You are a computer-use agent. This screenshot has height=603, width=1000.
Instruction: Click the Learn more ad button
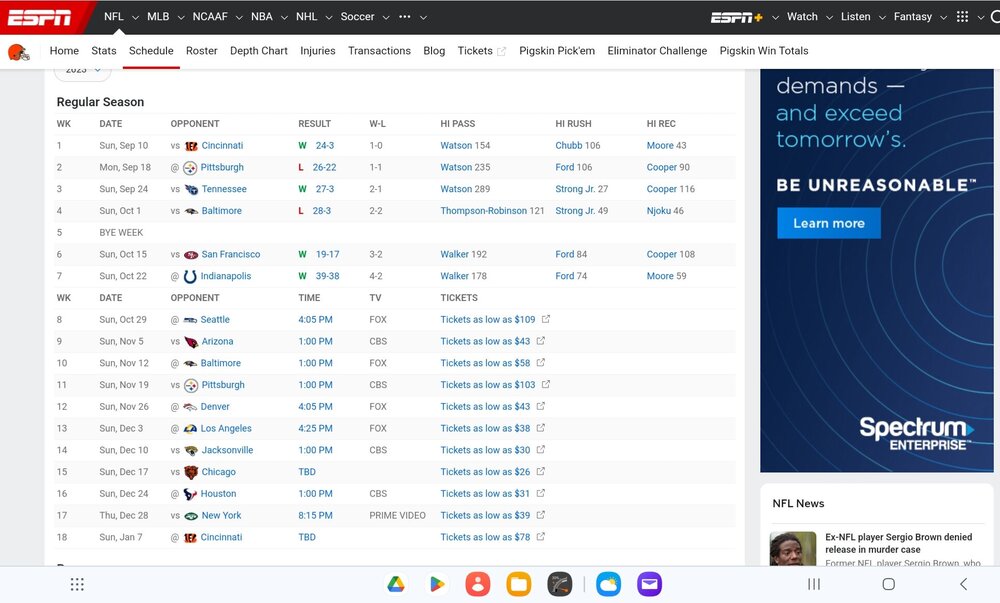pyautogui.click(x=828, y=223)
